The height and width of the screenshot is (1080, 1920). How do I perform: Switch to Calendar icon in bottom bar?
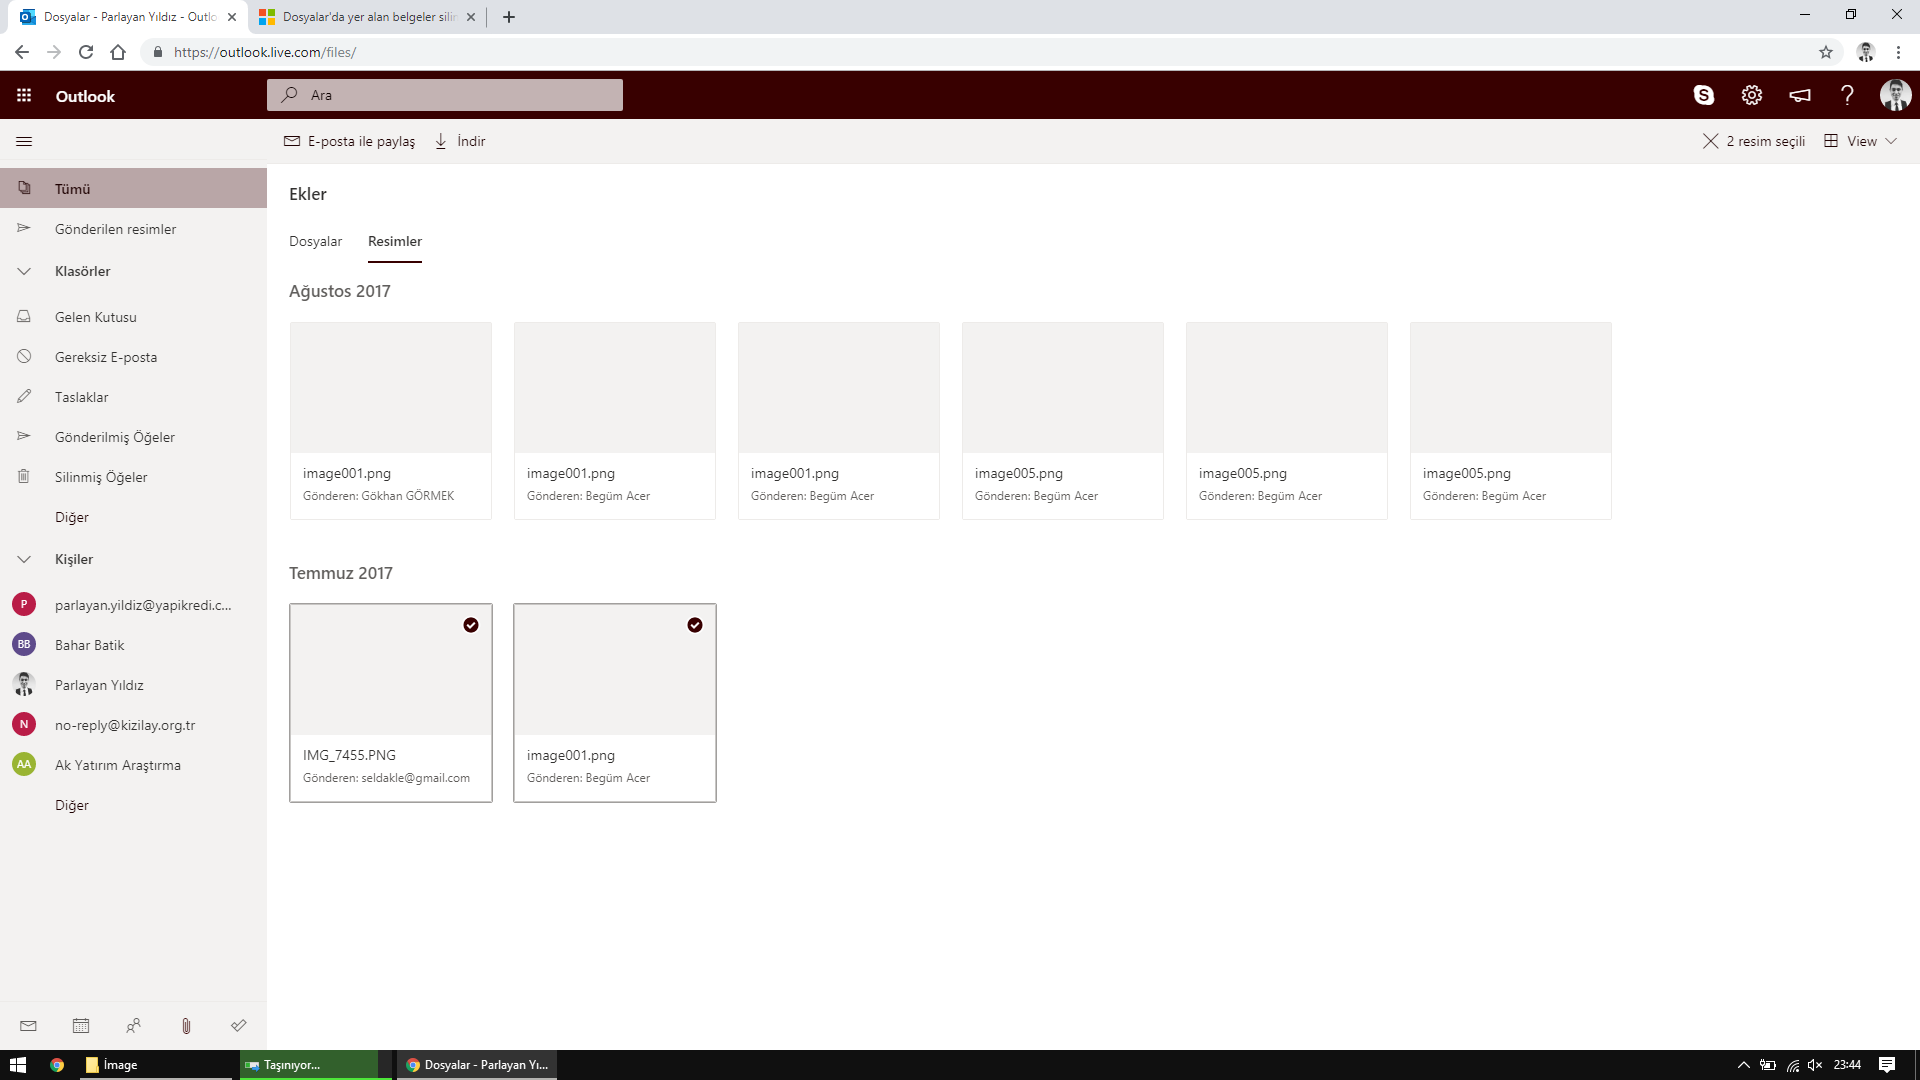pos(81,1025)
